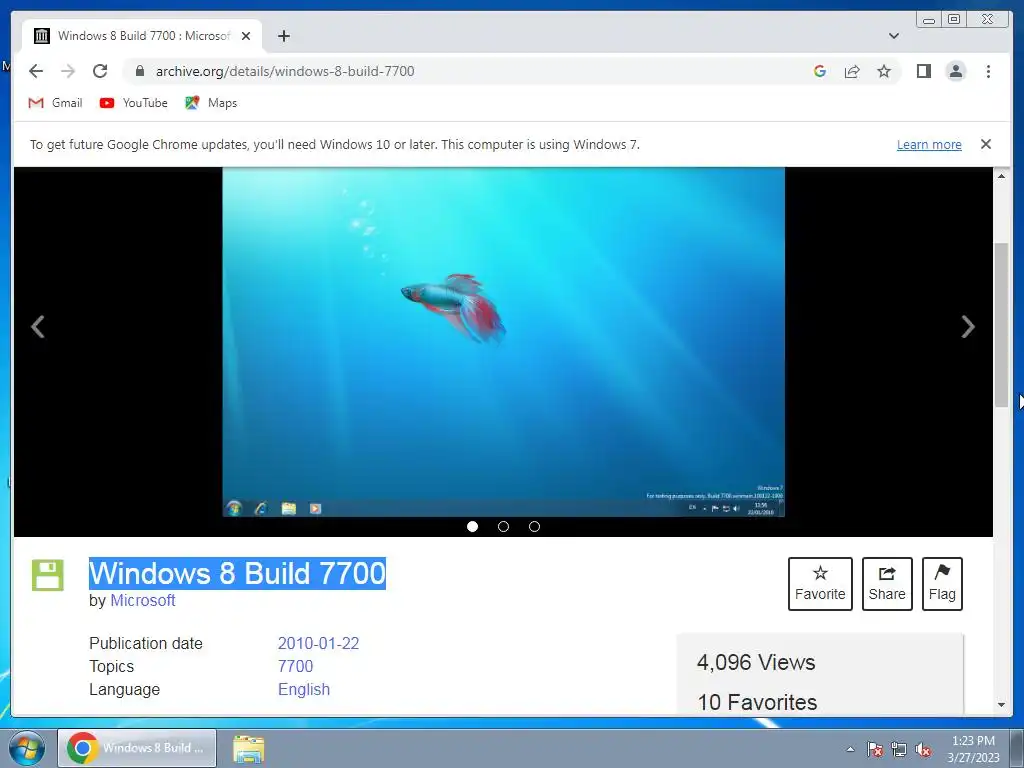The height and width of the screenshot is (768, 1024).
Task: Open a new tab
Action: point(283,36)
